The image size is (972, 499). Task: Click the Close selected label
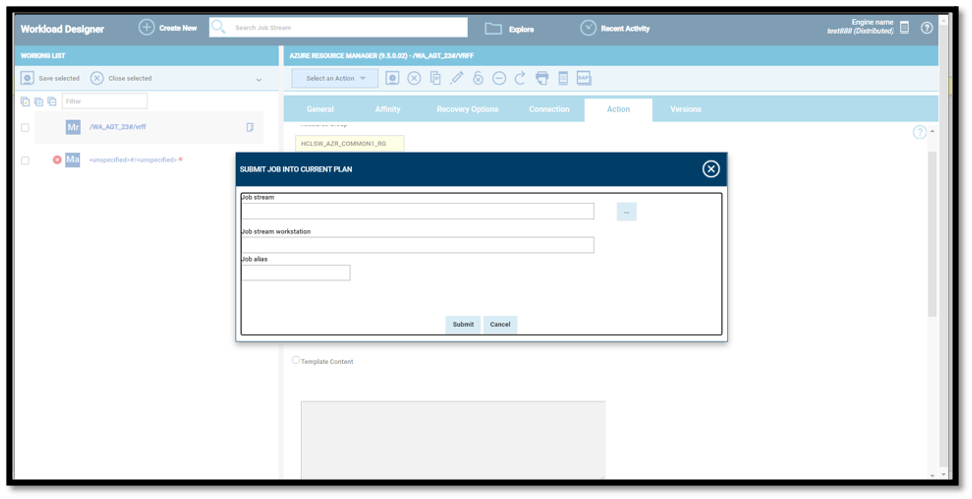pos(130,79)
